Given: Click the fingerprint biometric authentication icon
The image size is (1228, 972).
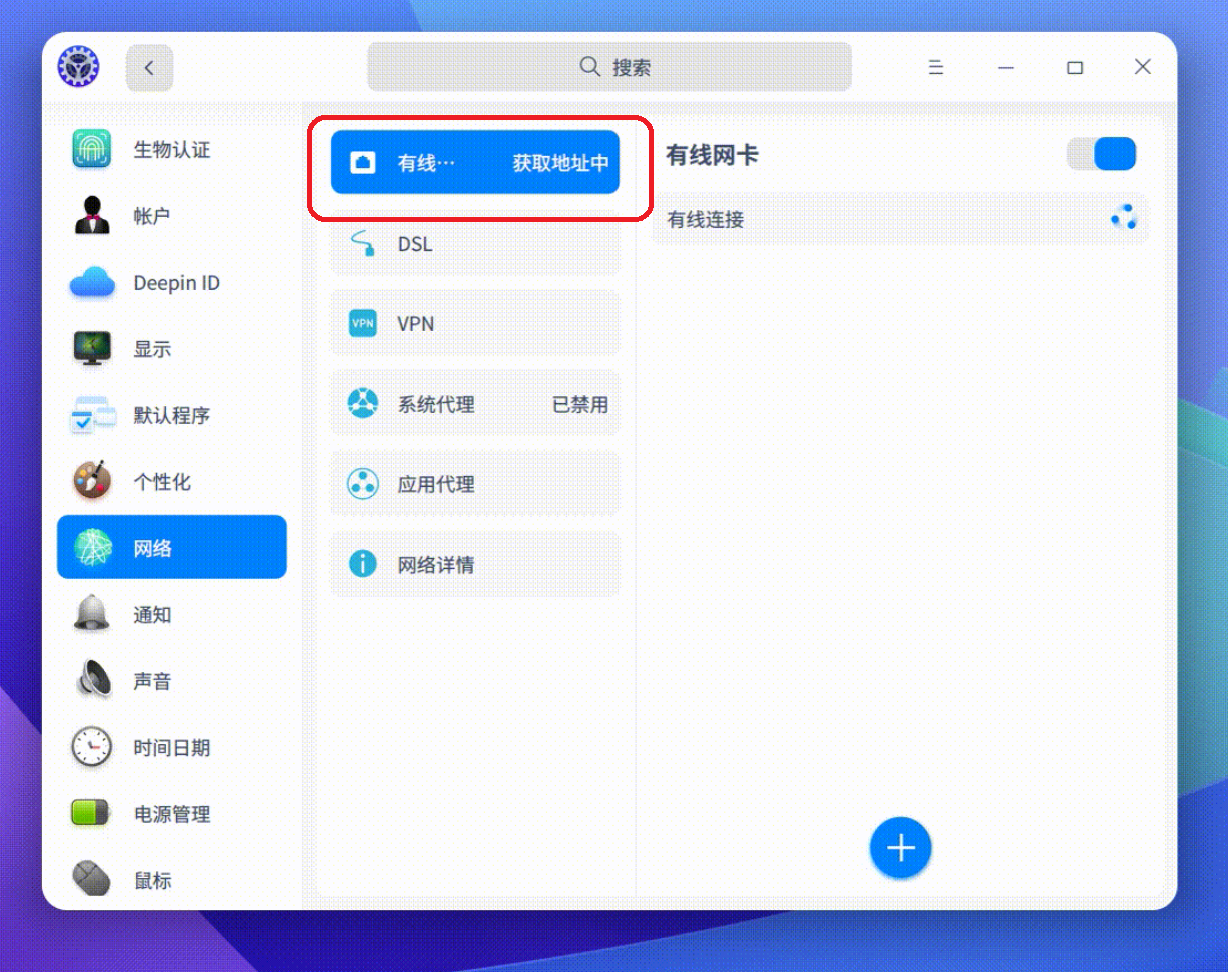Looking at the screenshot, I should [92, 150].
